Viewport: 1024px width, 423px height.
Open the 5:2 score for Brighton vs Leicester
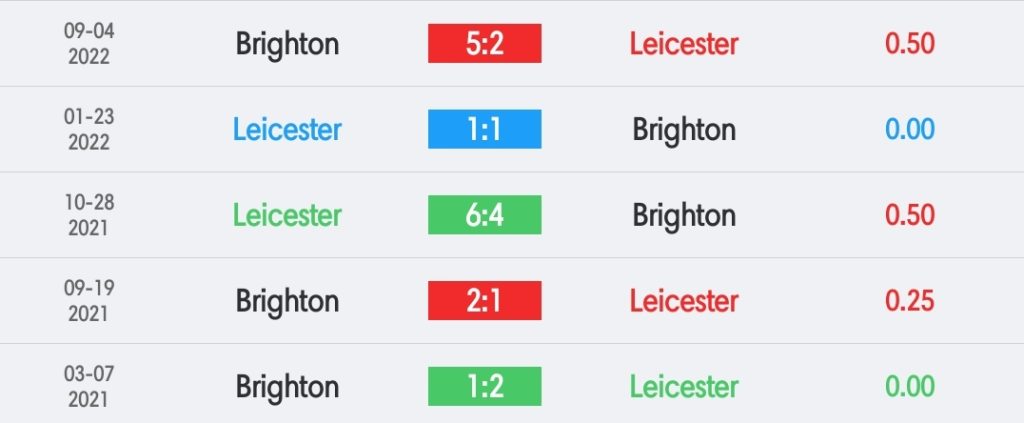pos(485,43)
